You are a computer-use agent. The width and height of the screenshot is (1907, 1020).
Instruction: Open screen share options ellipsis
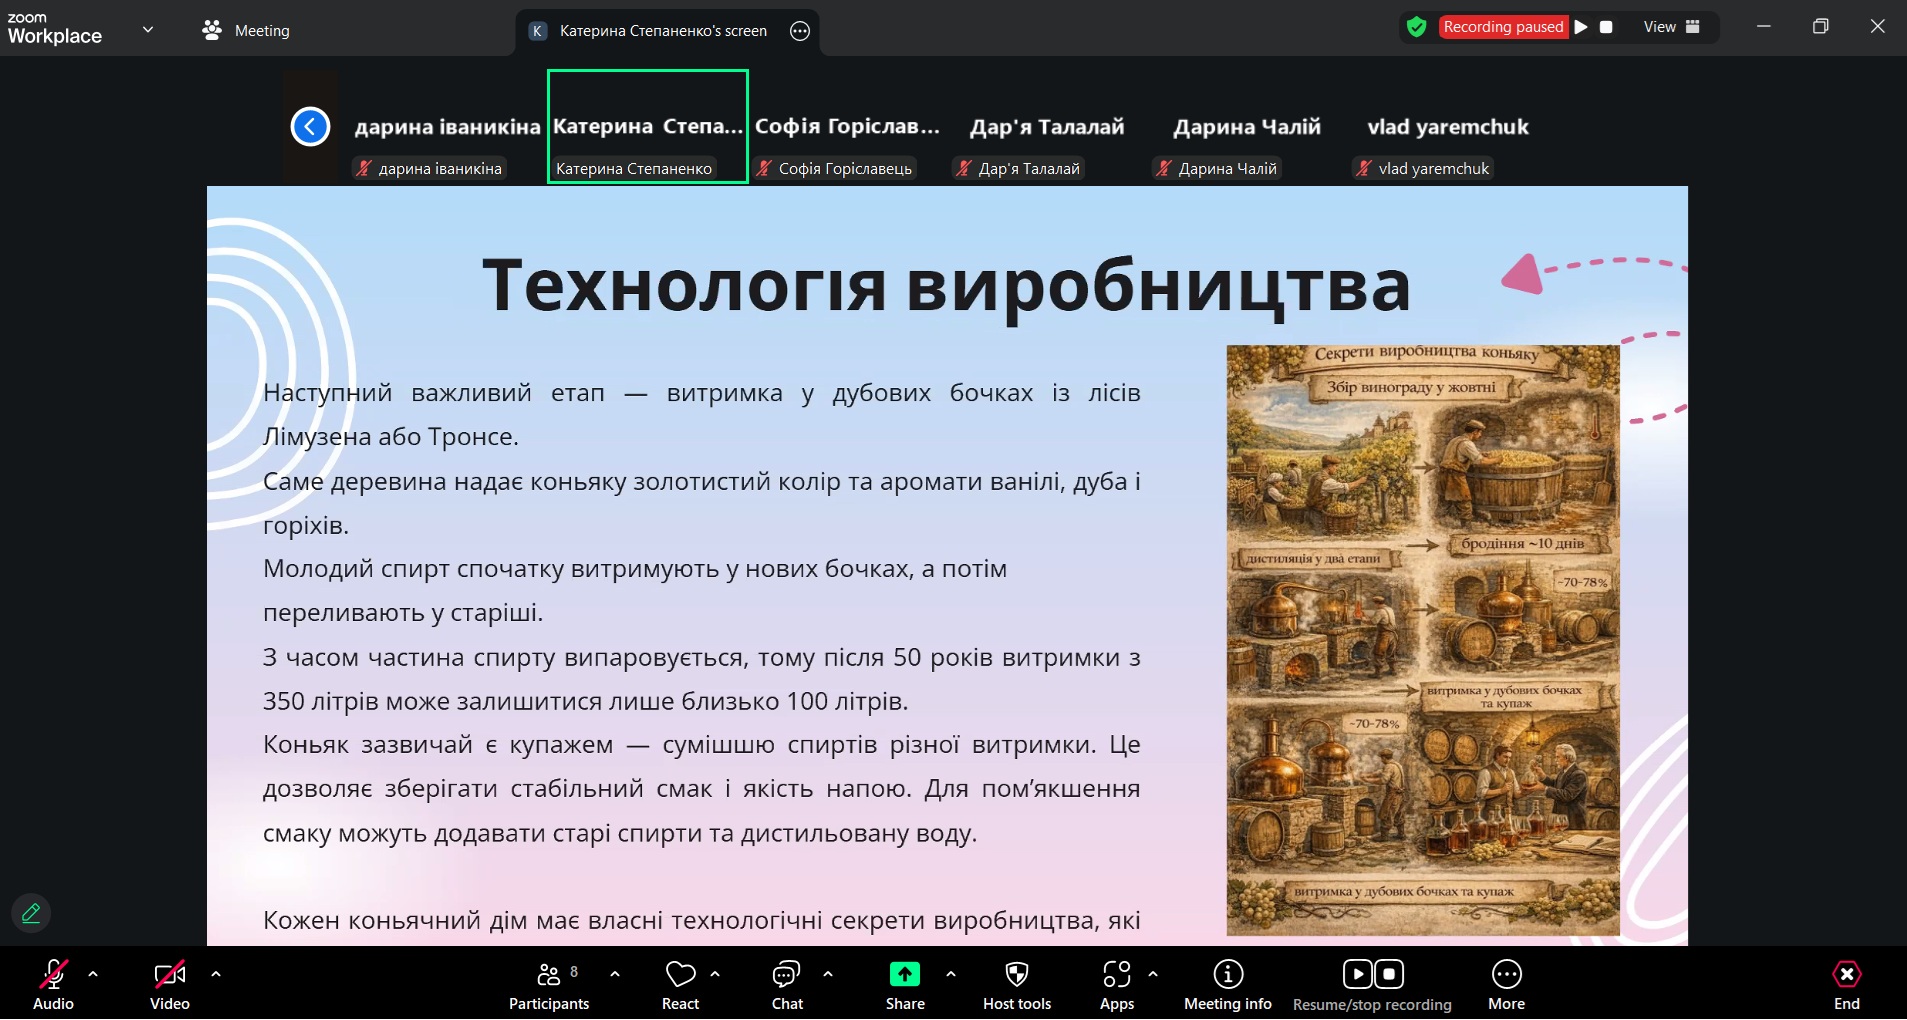pos(800,31)
